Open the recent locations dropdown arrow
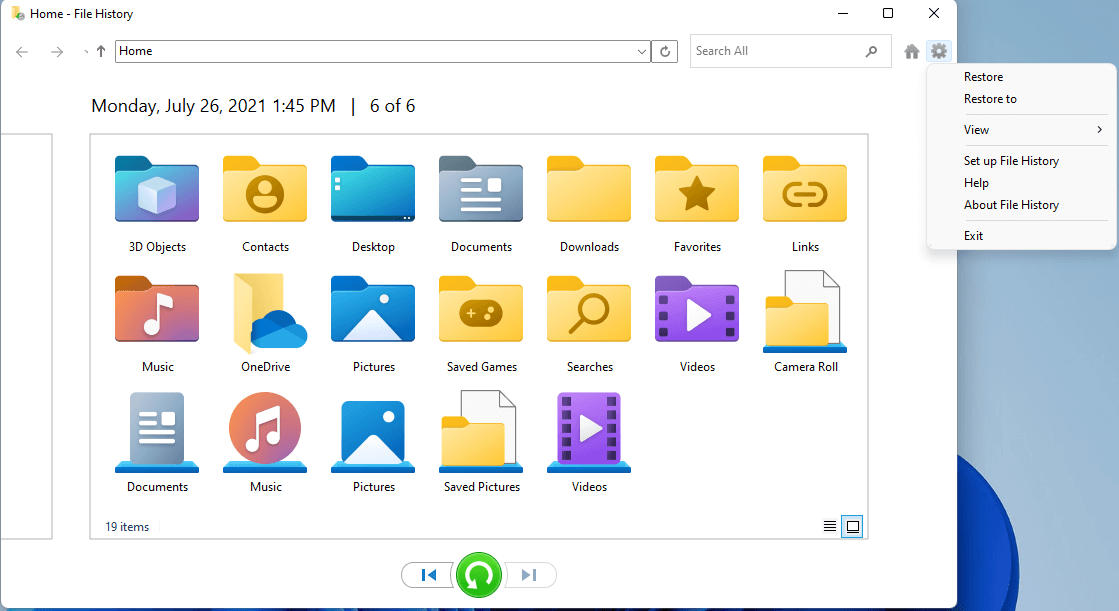The width and height of the screenshot is (1119, 611). [86, 51]
